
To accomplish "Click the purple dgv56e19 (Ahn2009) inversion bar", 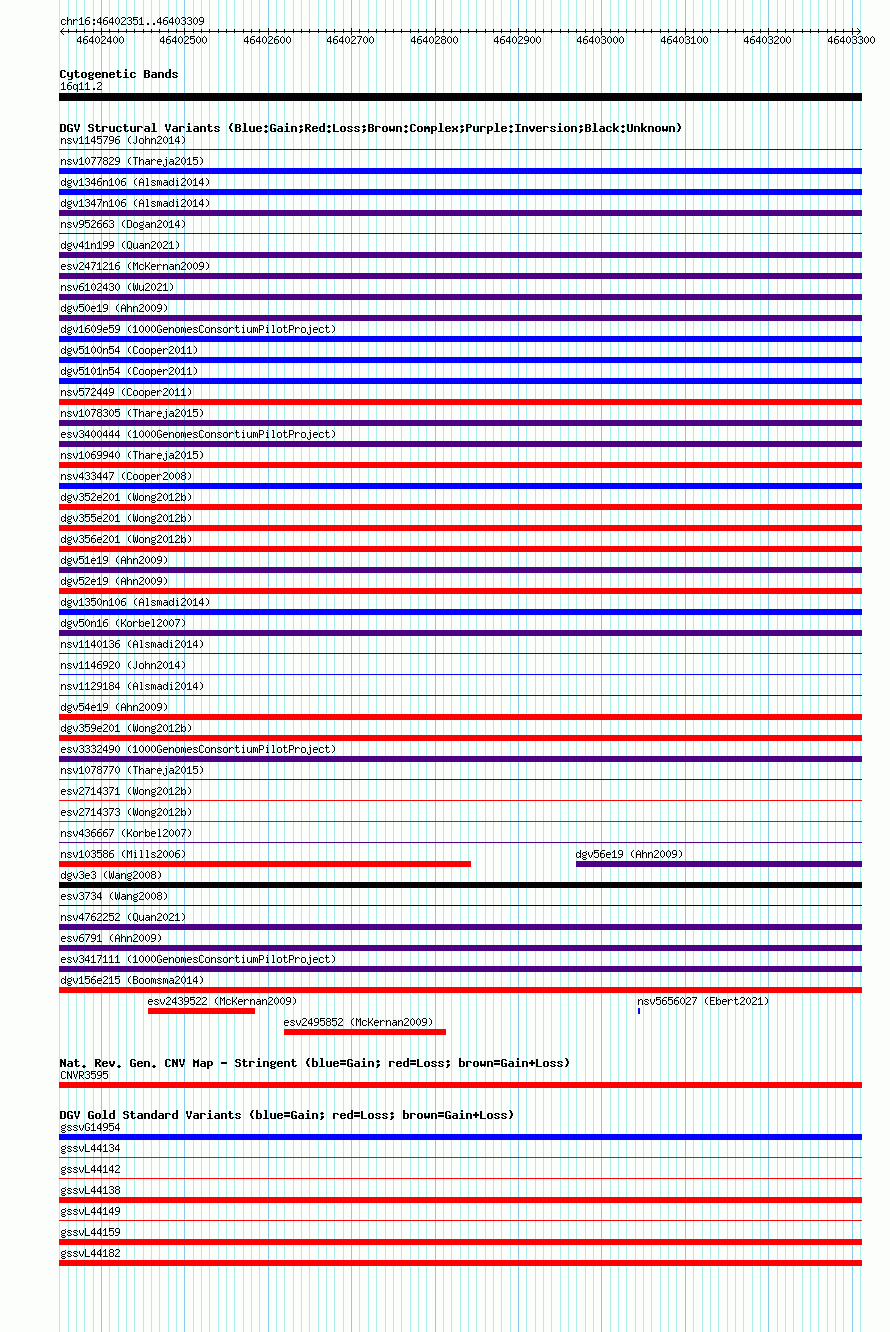I will coord(719,864).
